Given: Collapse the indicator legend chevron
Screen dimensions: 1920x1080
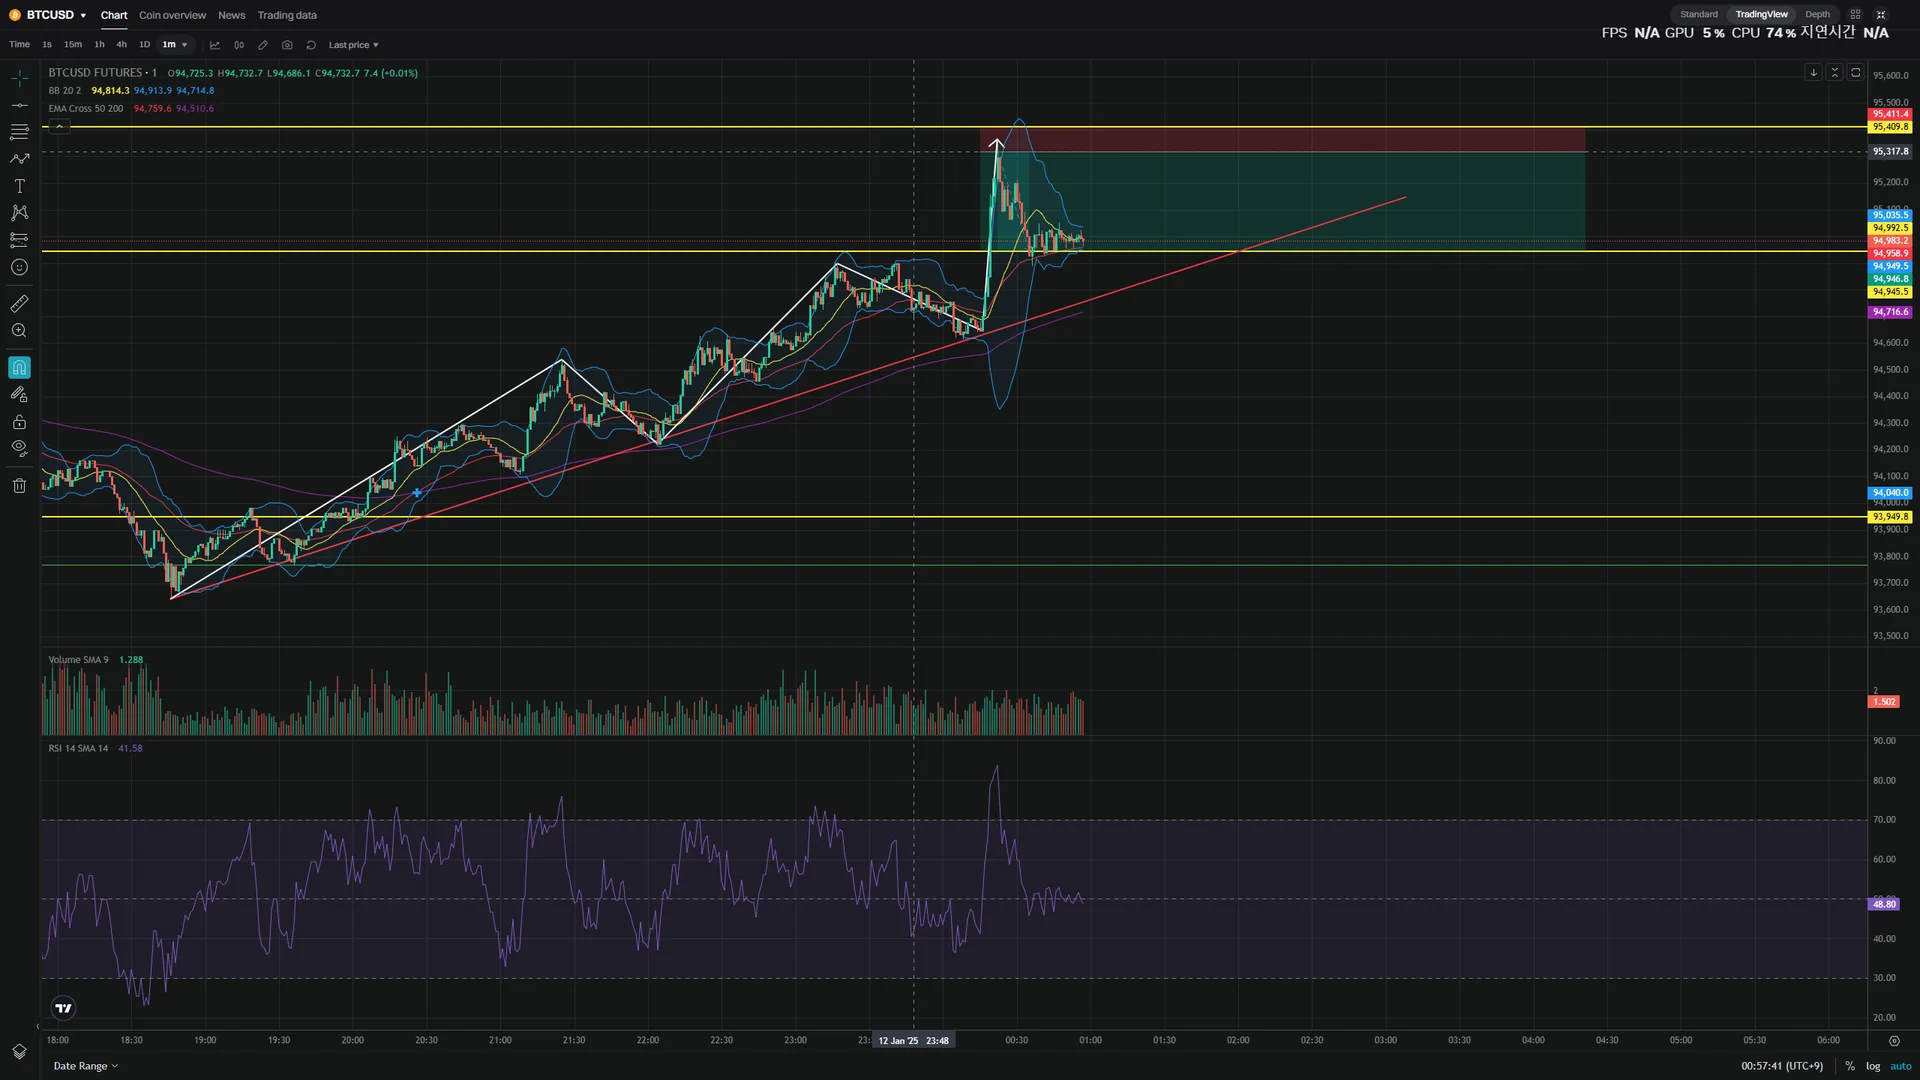Looking at the screenshot, I should tap(60, 126).
